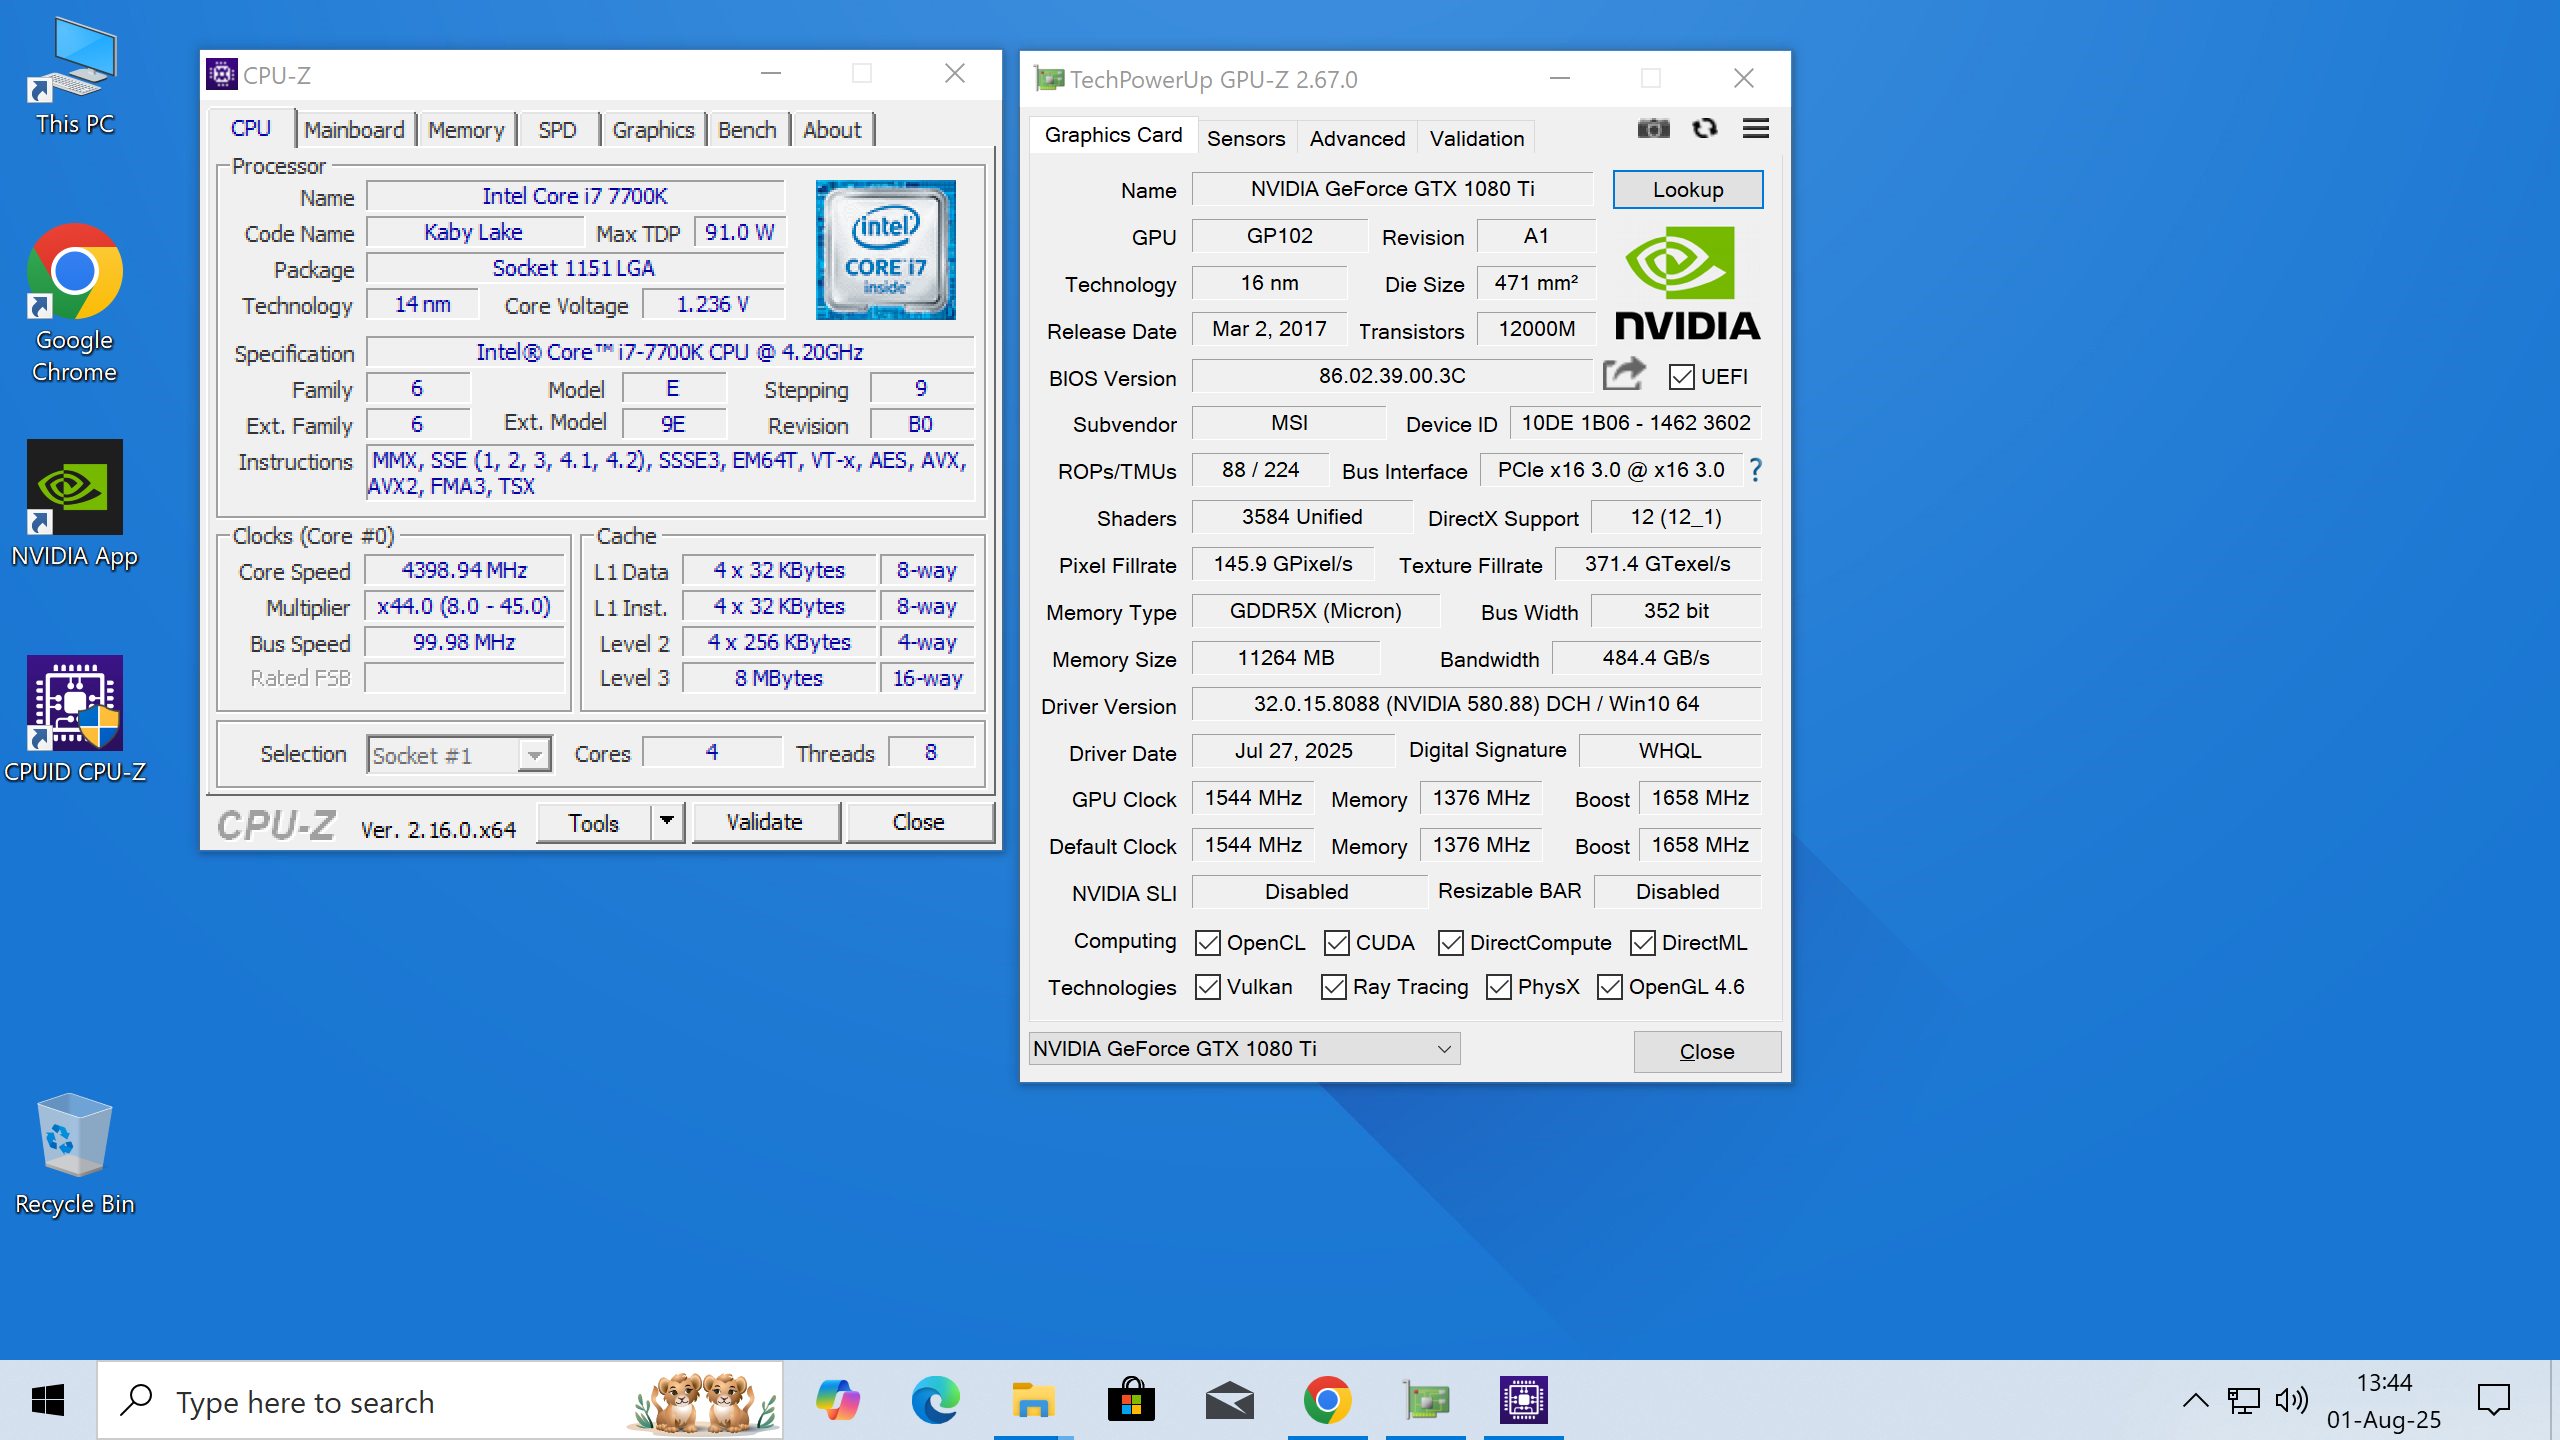
Task: Click GPU Name field NVIDIA GeForce GTX 1080 Ti
Action: [1393, 189]
